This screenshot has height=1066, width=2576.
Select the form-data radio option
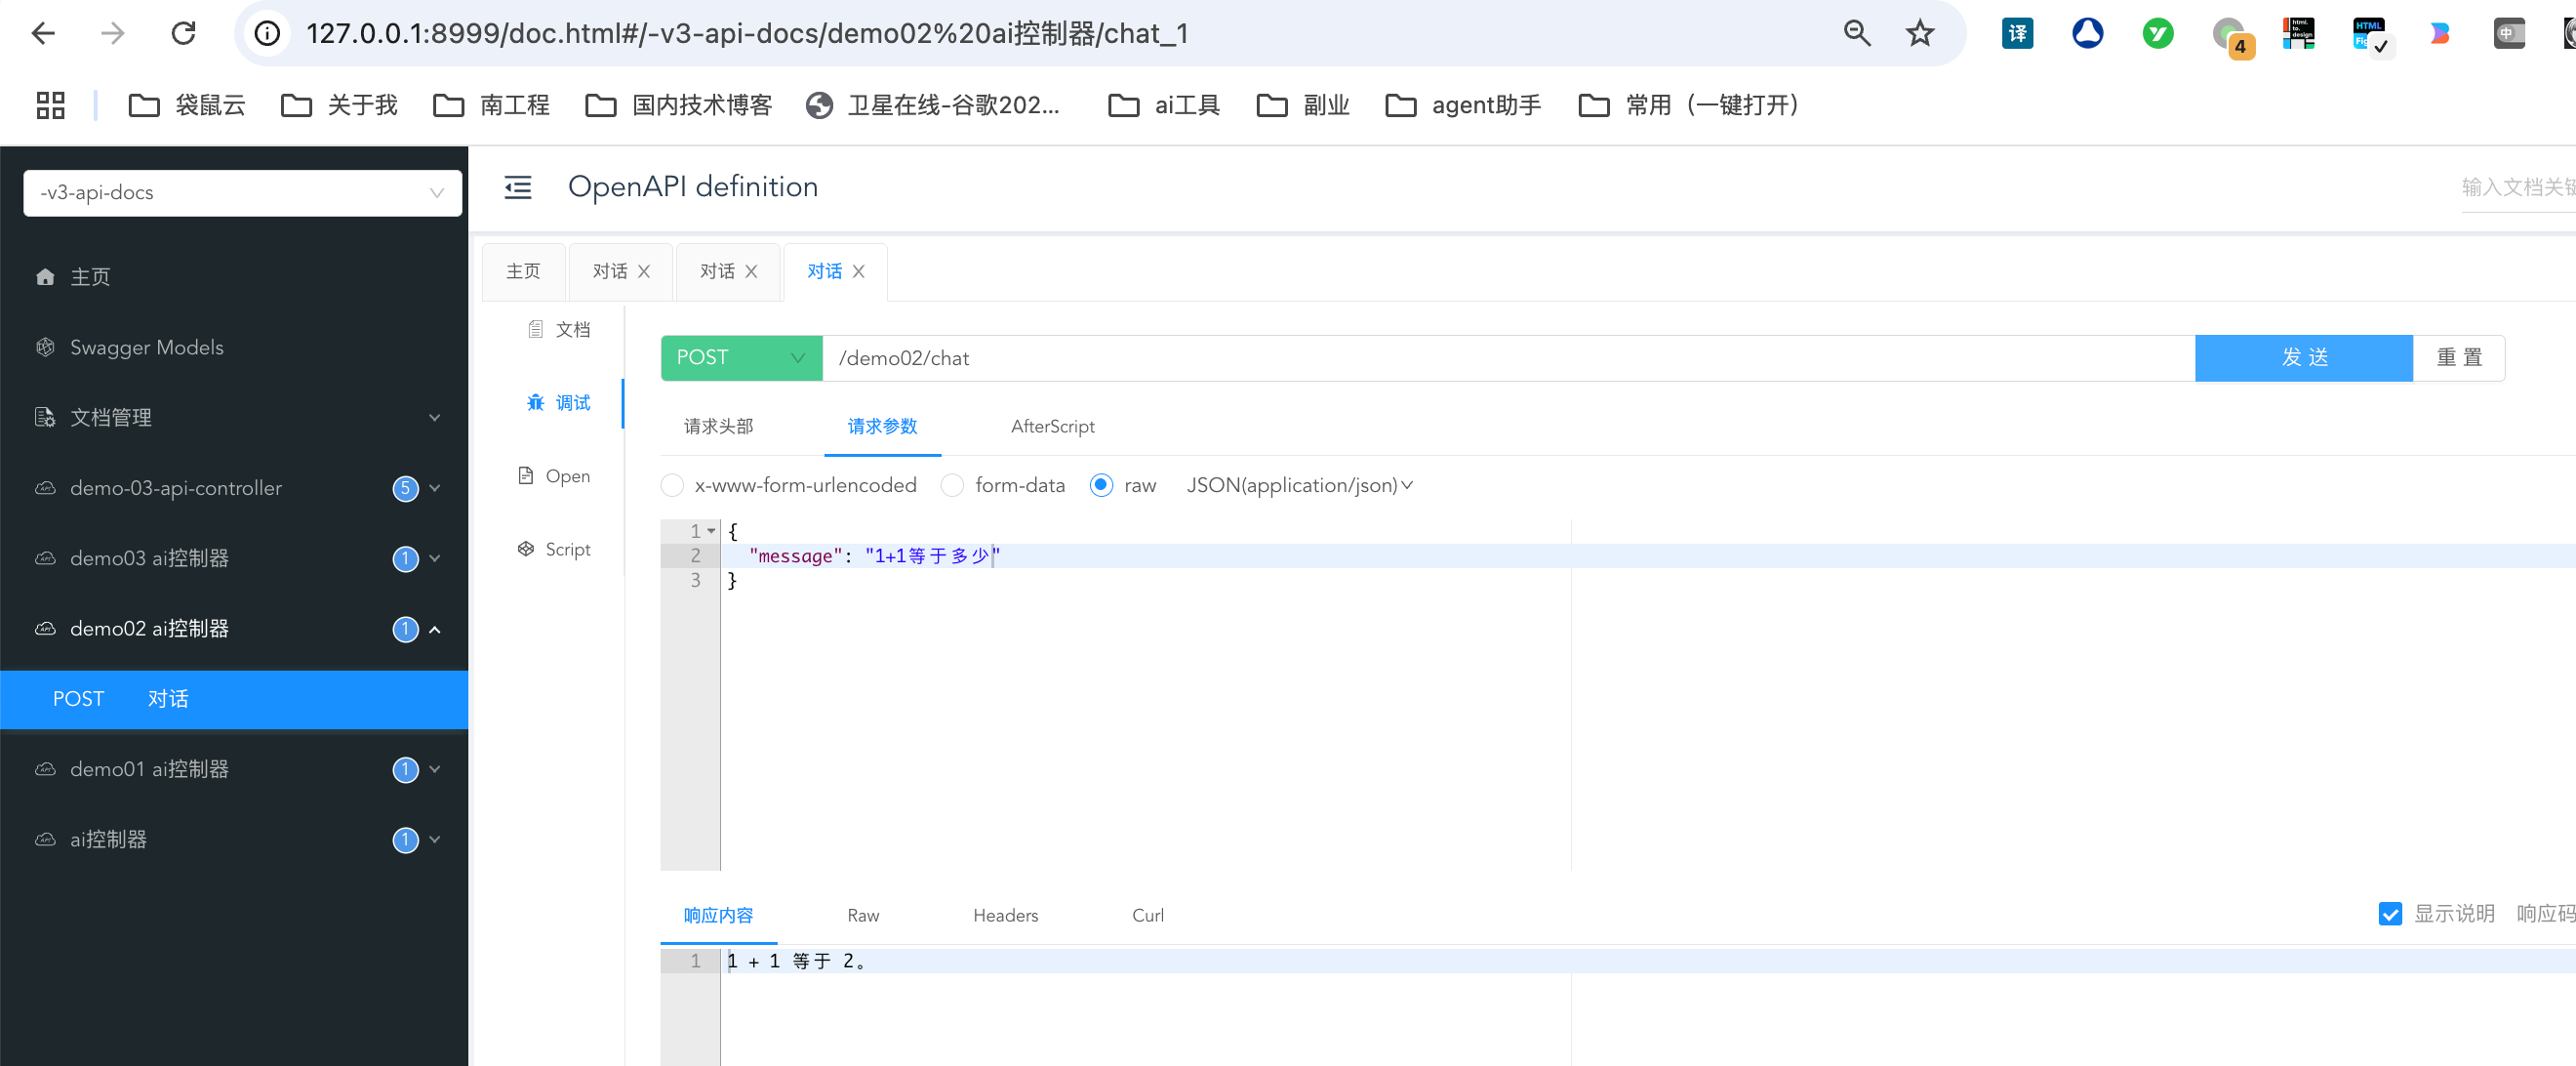tap(952, 485)
